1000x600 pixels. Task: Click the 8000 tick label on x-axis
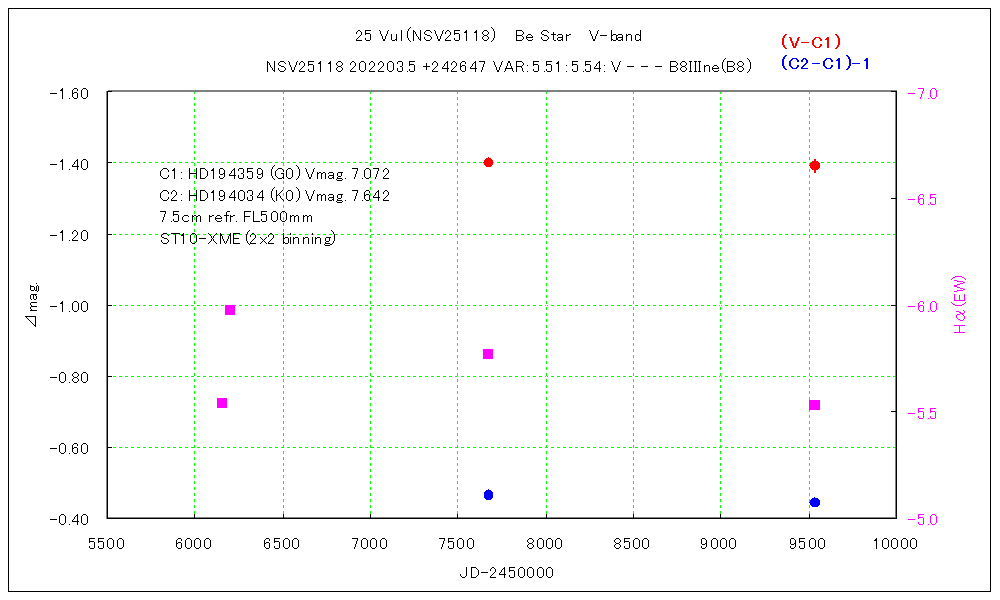click(x=545, y=543)
